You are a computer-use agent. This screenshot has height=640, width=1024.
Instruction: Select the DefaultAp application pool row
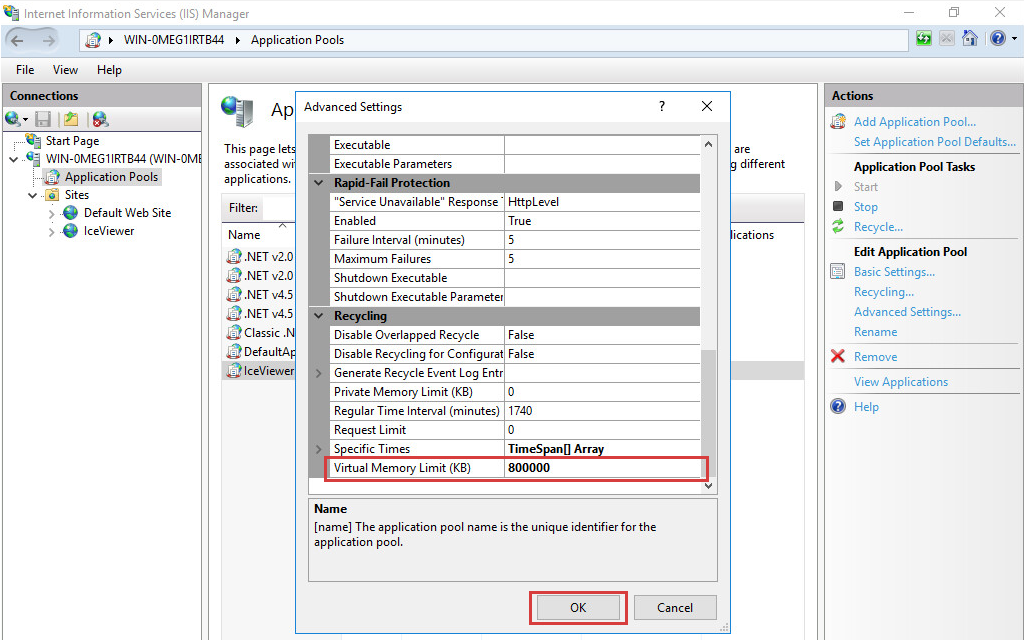click(x=261, y=351)
